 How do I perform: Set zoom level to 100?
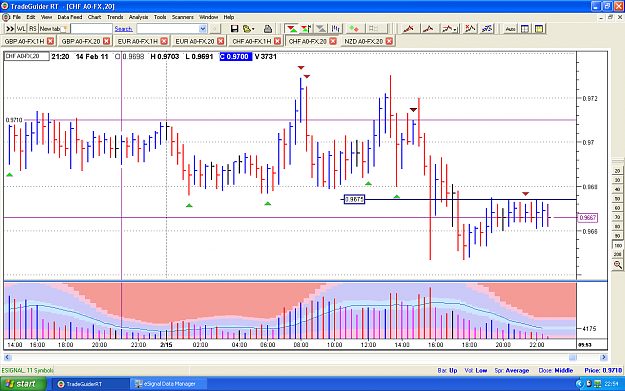617,246
